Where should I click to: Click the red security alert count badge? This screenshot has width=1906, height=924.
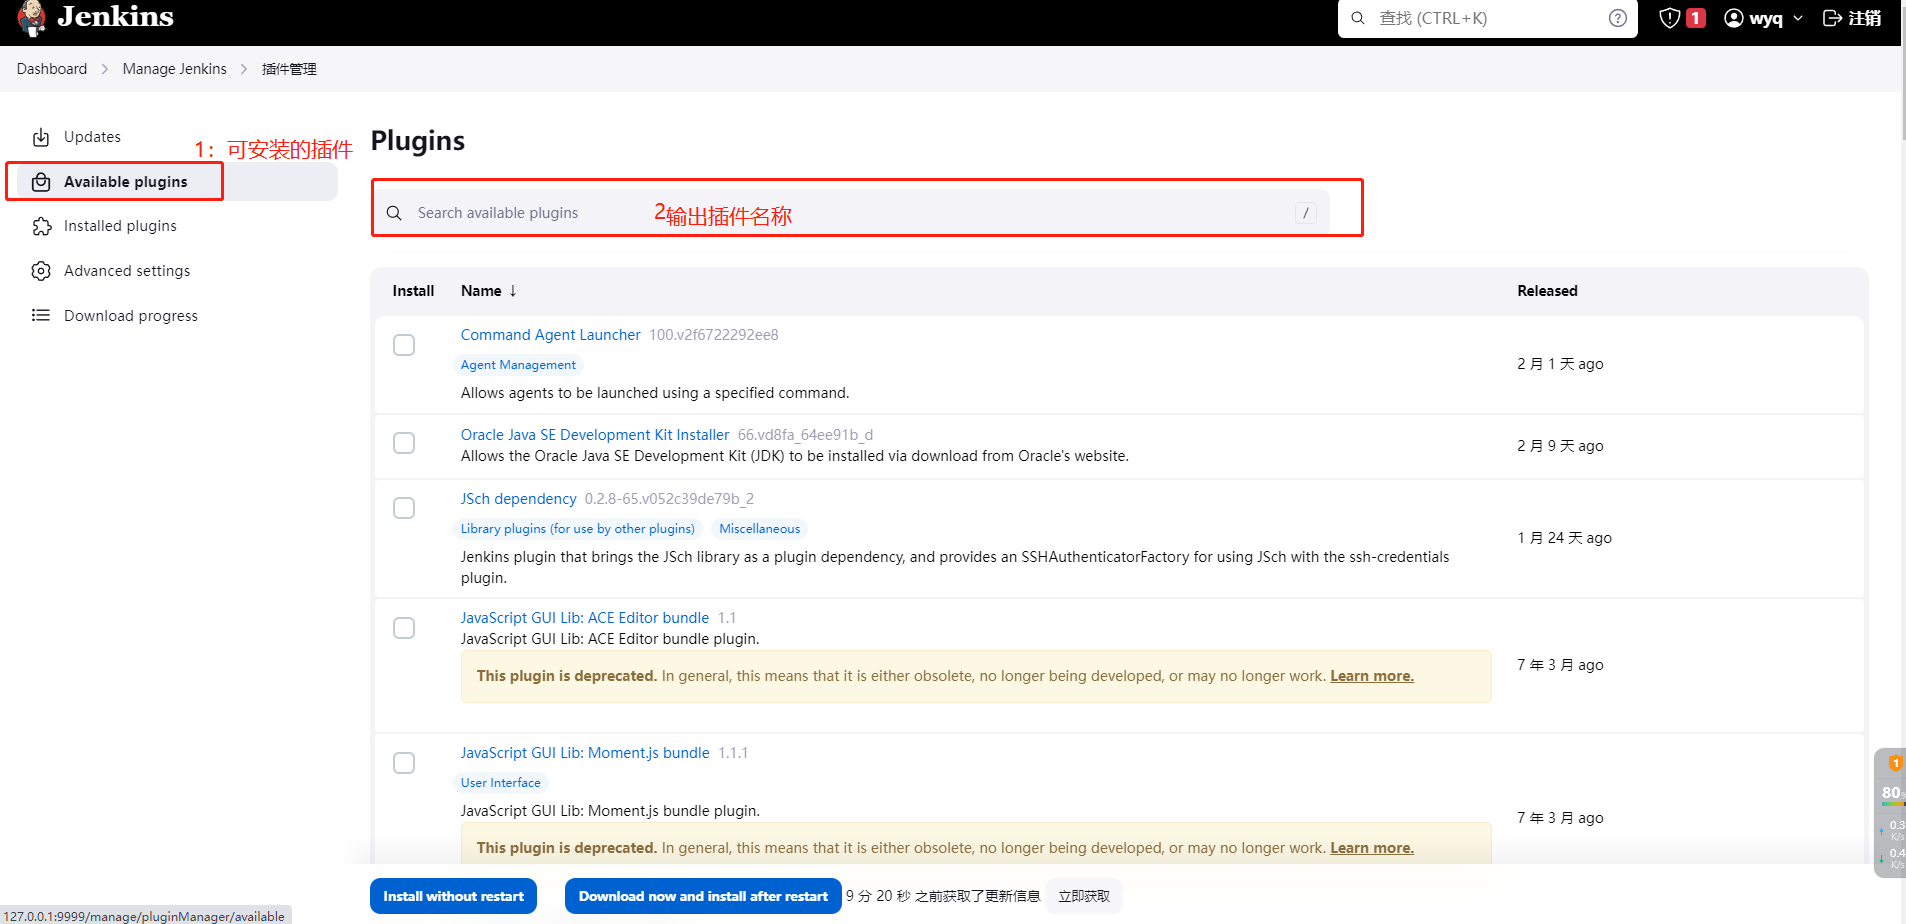(1695, 18)
